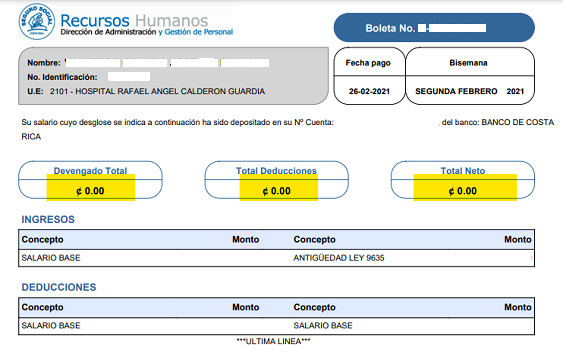Click the BANCO DE COSTA text
Viewport: 563px width, 360px height.
point(517,122)
